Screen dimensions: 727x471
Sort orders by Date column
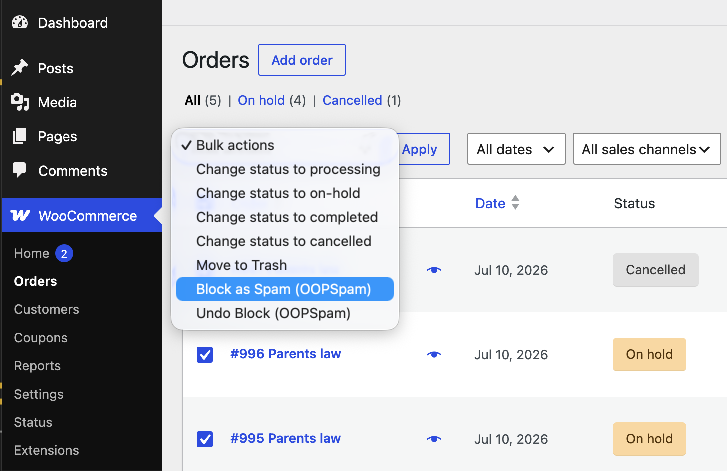490,203
